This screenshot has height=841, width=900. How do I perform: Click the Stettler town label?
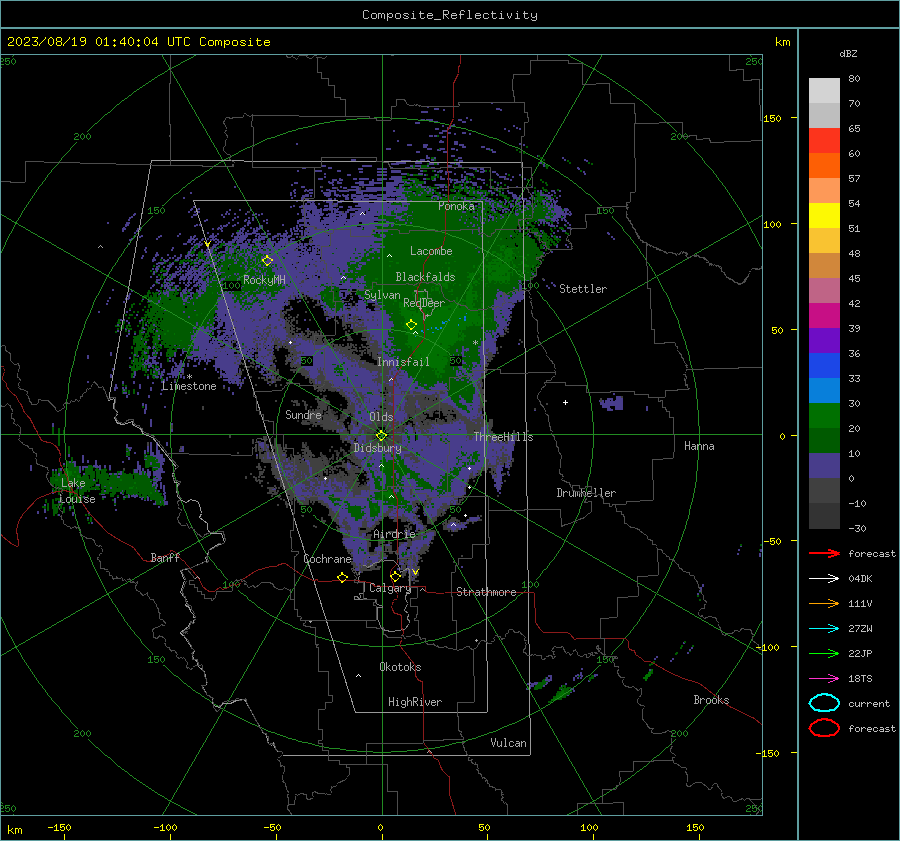tap(583, 289)
